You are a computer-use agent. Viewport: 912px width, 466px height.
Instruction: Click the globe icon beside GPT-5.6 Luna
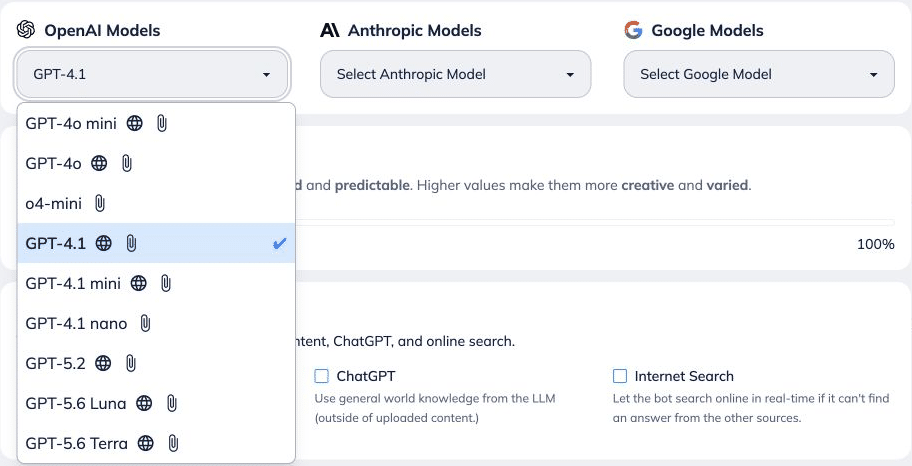(144, 403)
